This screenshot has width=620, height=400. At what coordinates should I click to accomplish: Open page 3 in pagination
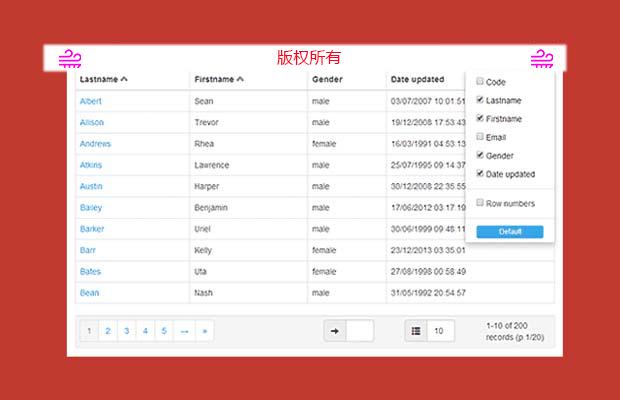pos(126,331)
